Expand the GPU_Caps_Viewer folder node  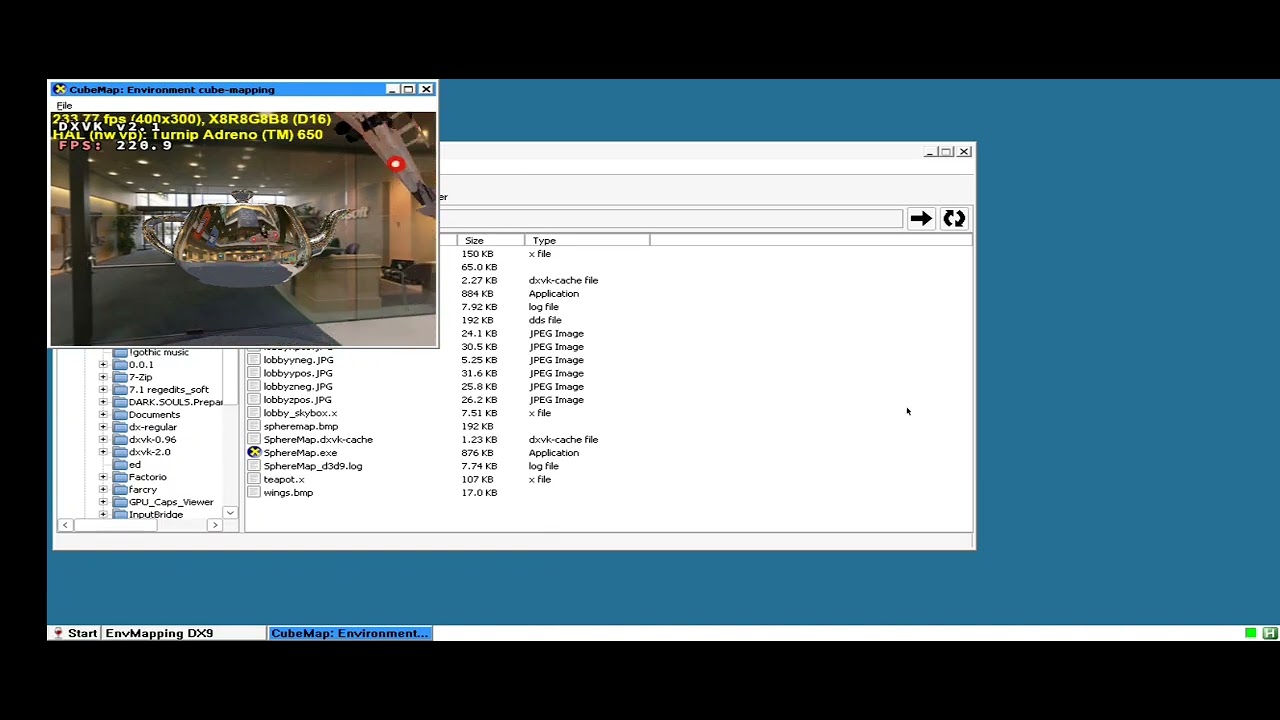(x=103, y=502)
